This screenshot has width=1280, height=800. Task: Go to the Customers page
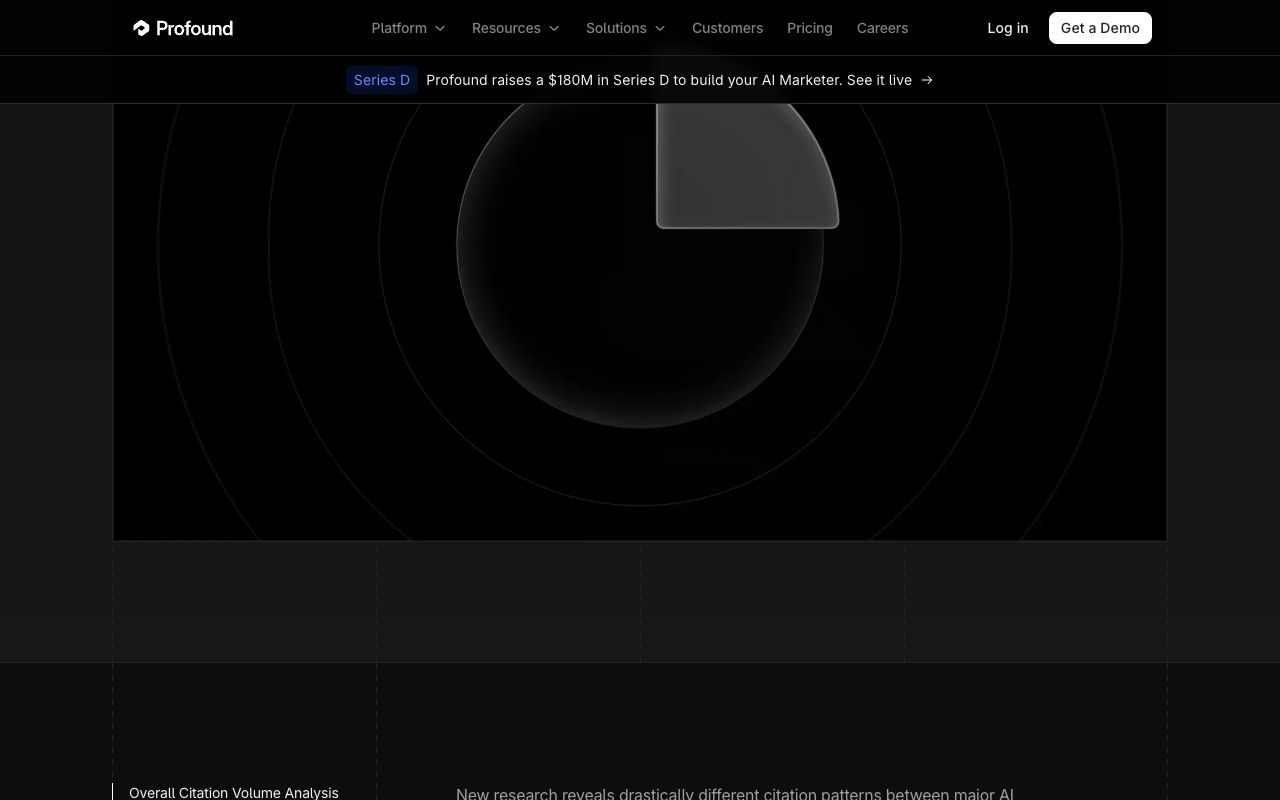727,28
